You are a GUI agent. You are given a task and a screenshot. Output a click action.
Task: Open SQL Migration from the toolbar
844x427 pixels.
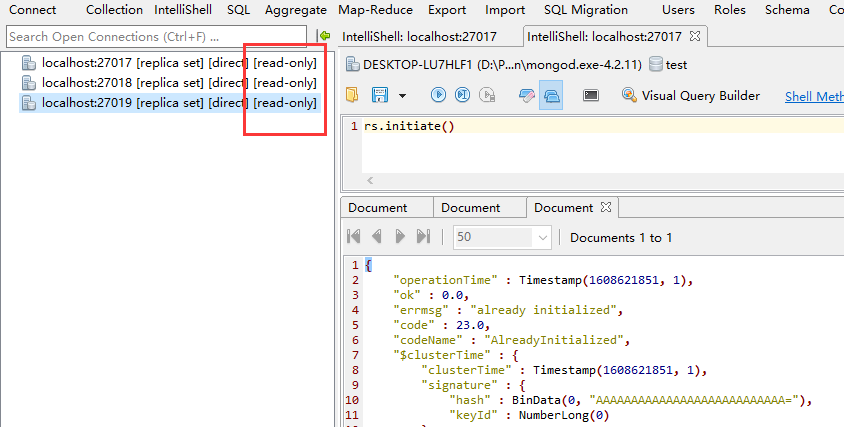(586, 10)
